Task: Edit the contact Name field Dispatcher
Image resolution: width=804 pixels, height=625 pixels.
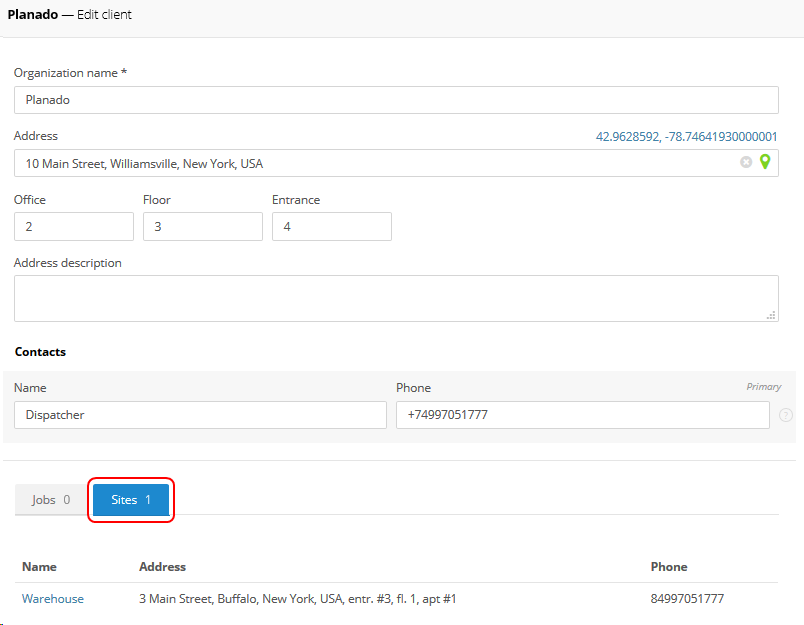Action: [200, 415]
